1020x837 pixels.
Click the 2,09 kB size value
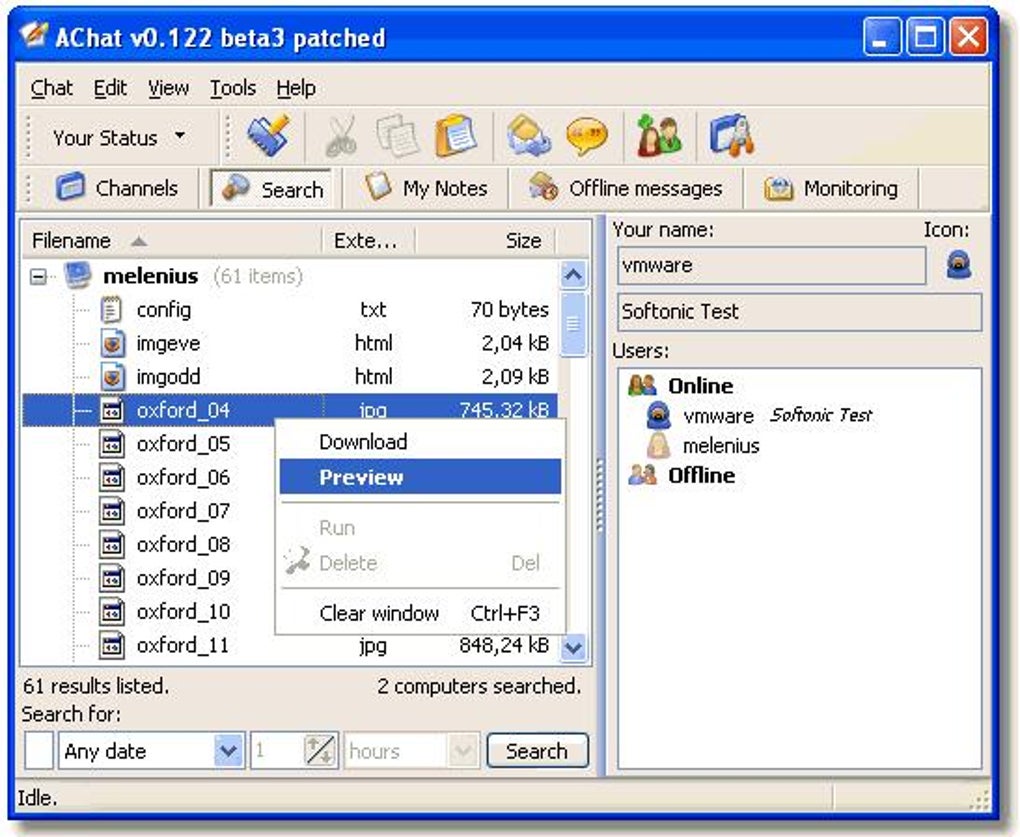tap(515, 377)
